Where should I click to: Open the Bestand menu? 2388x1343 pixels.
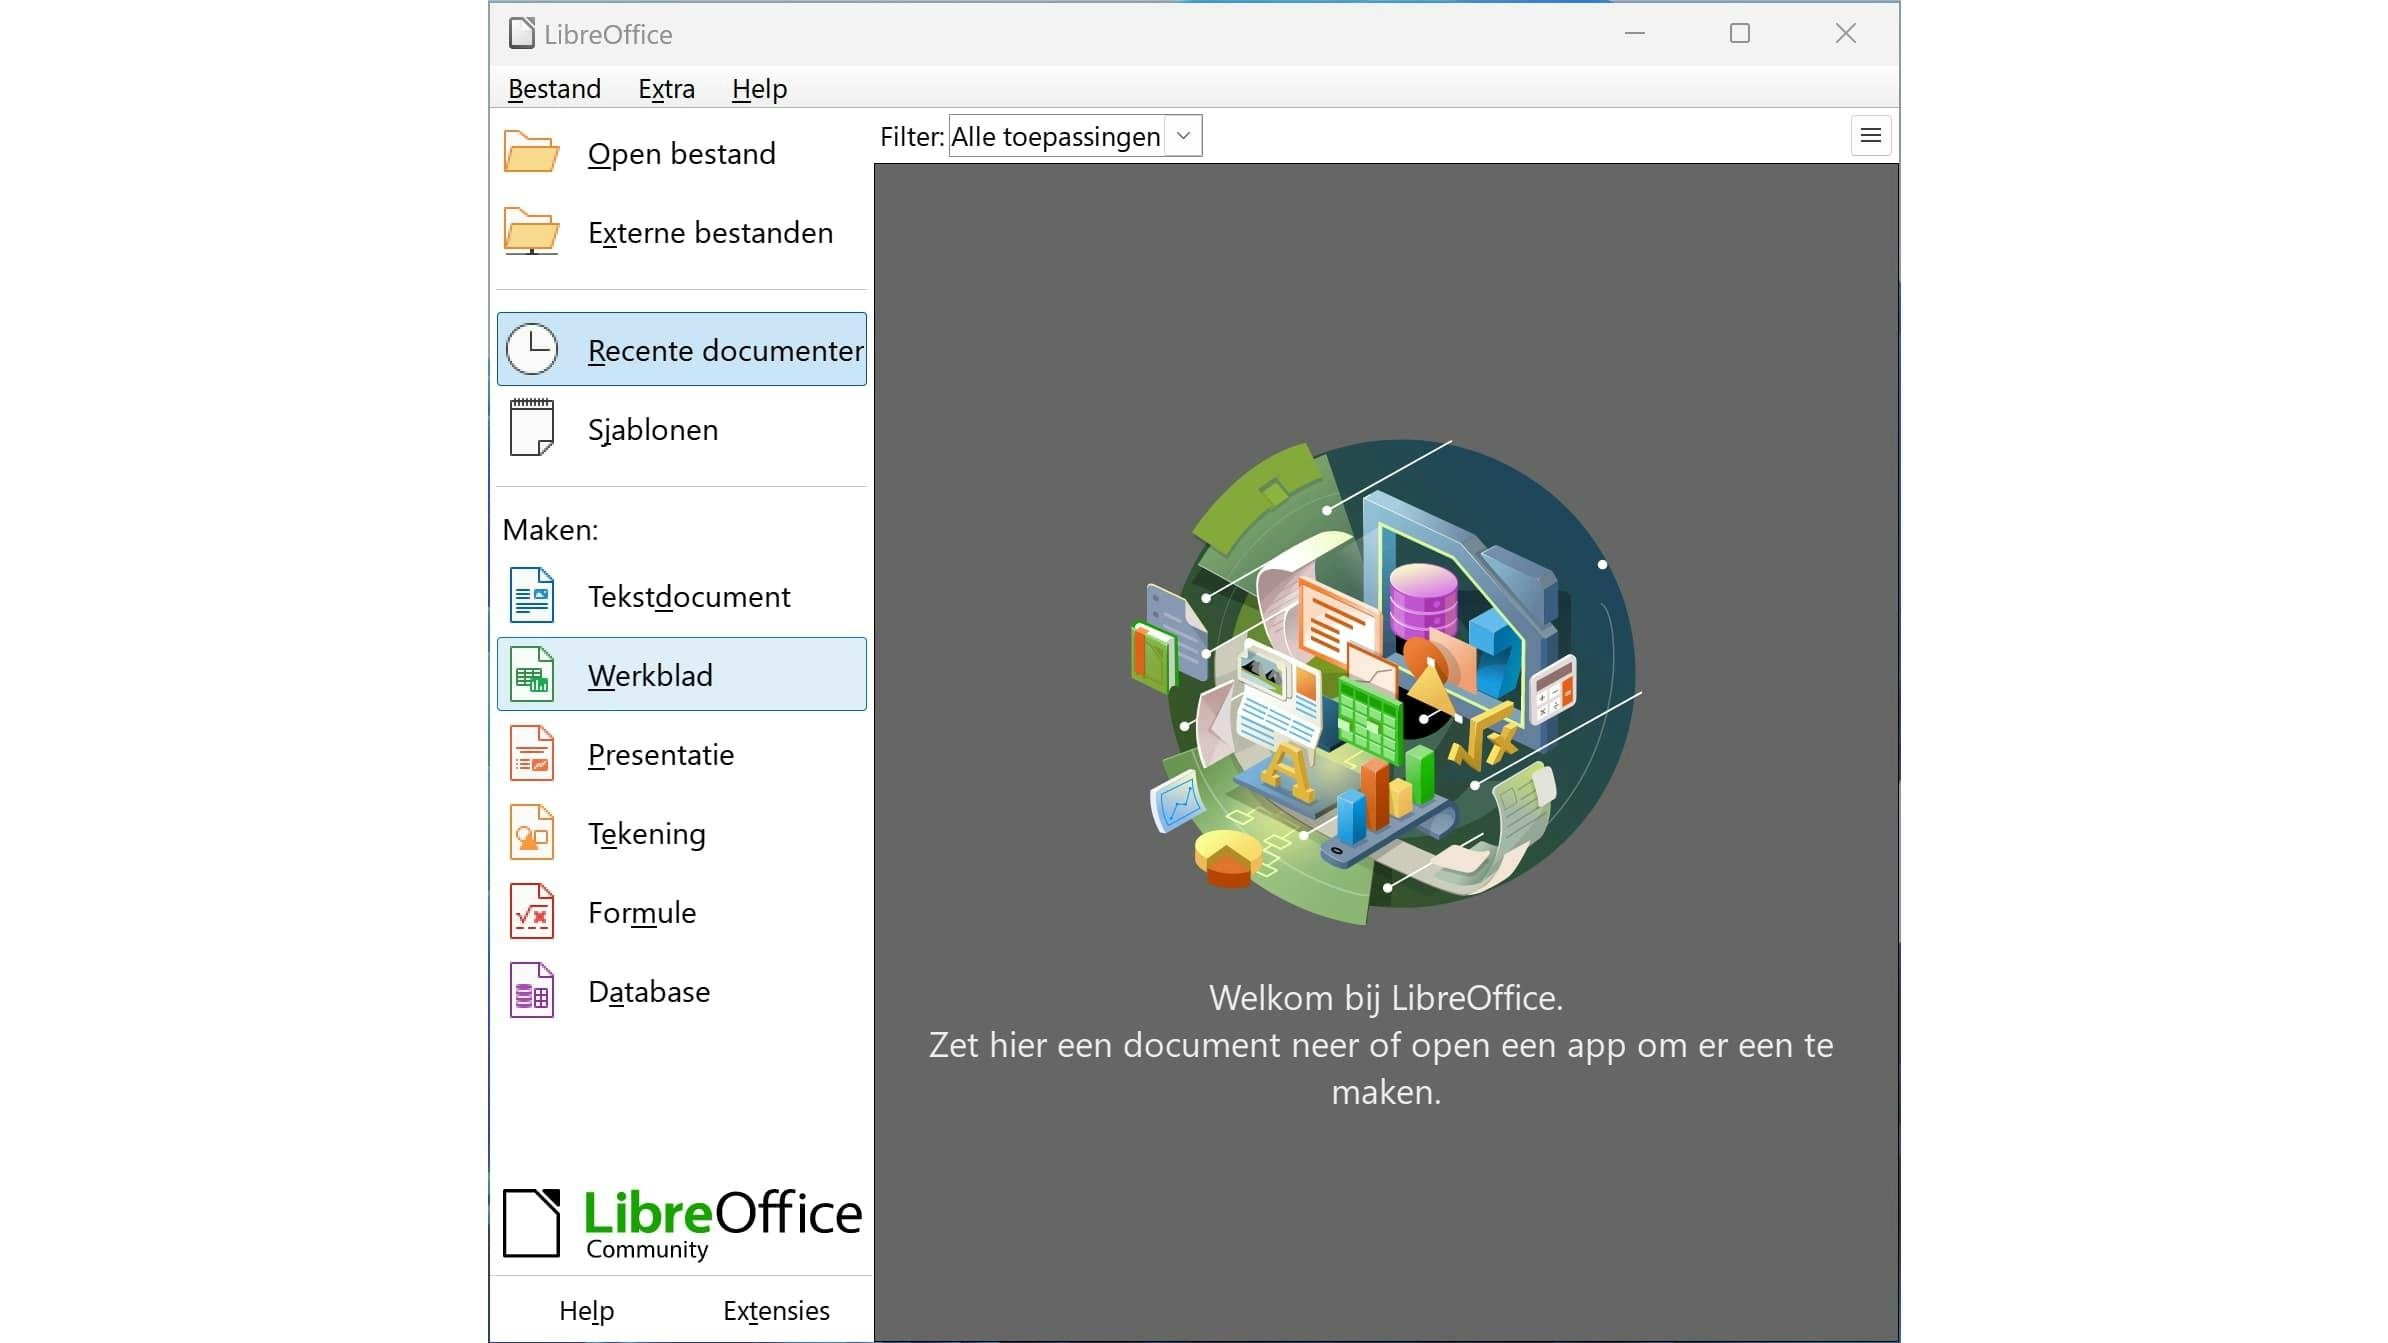554,89
